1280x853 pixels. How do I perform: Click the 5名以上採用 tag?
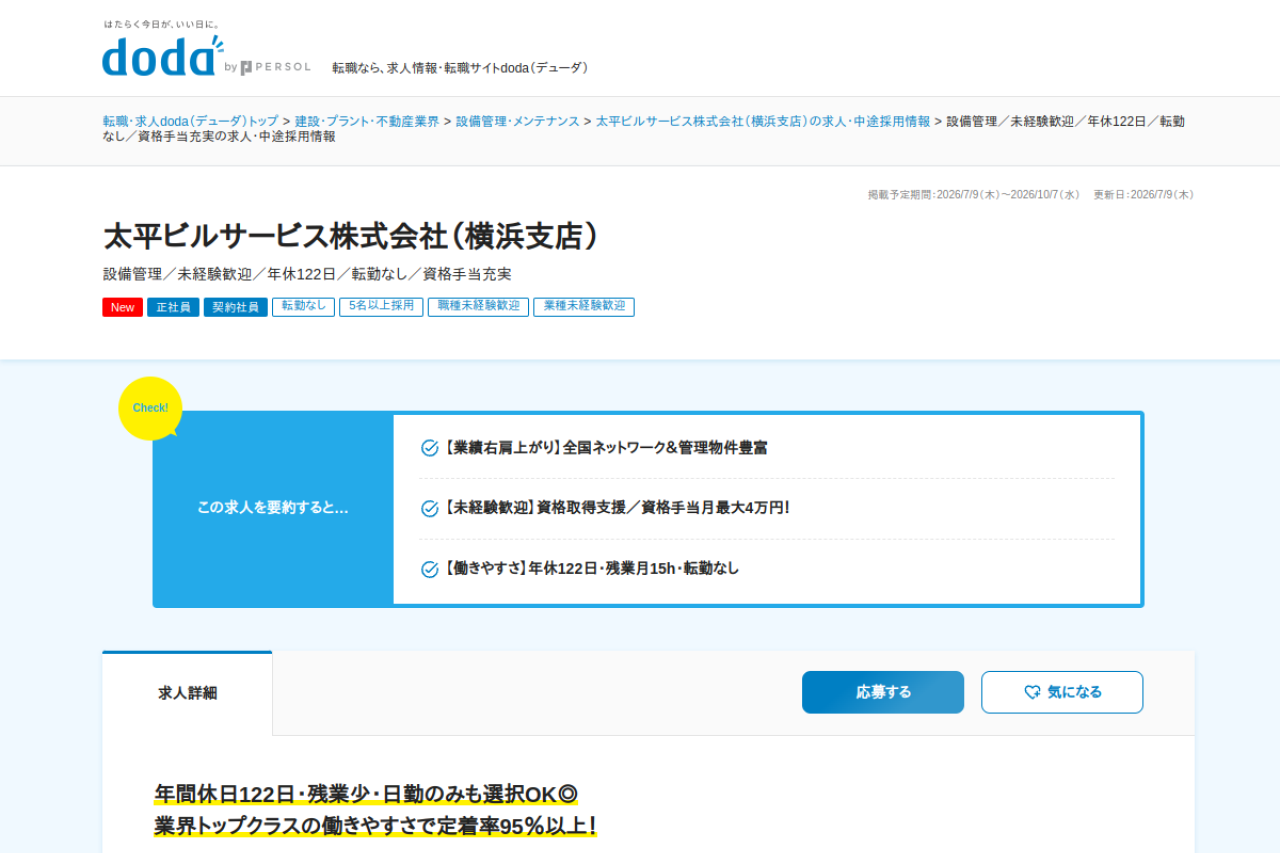(381, 307)
